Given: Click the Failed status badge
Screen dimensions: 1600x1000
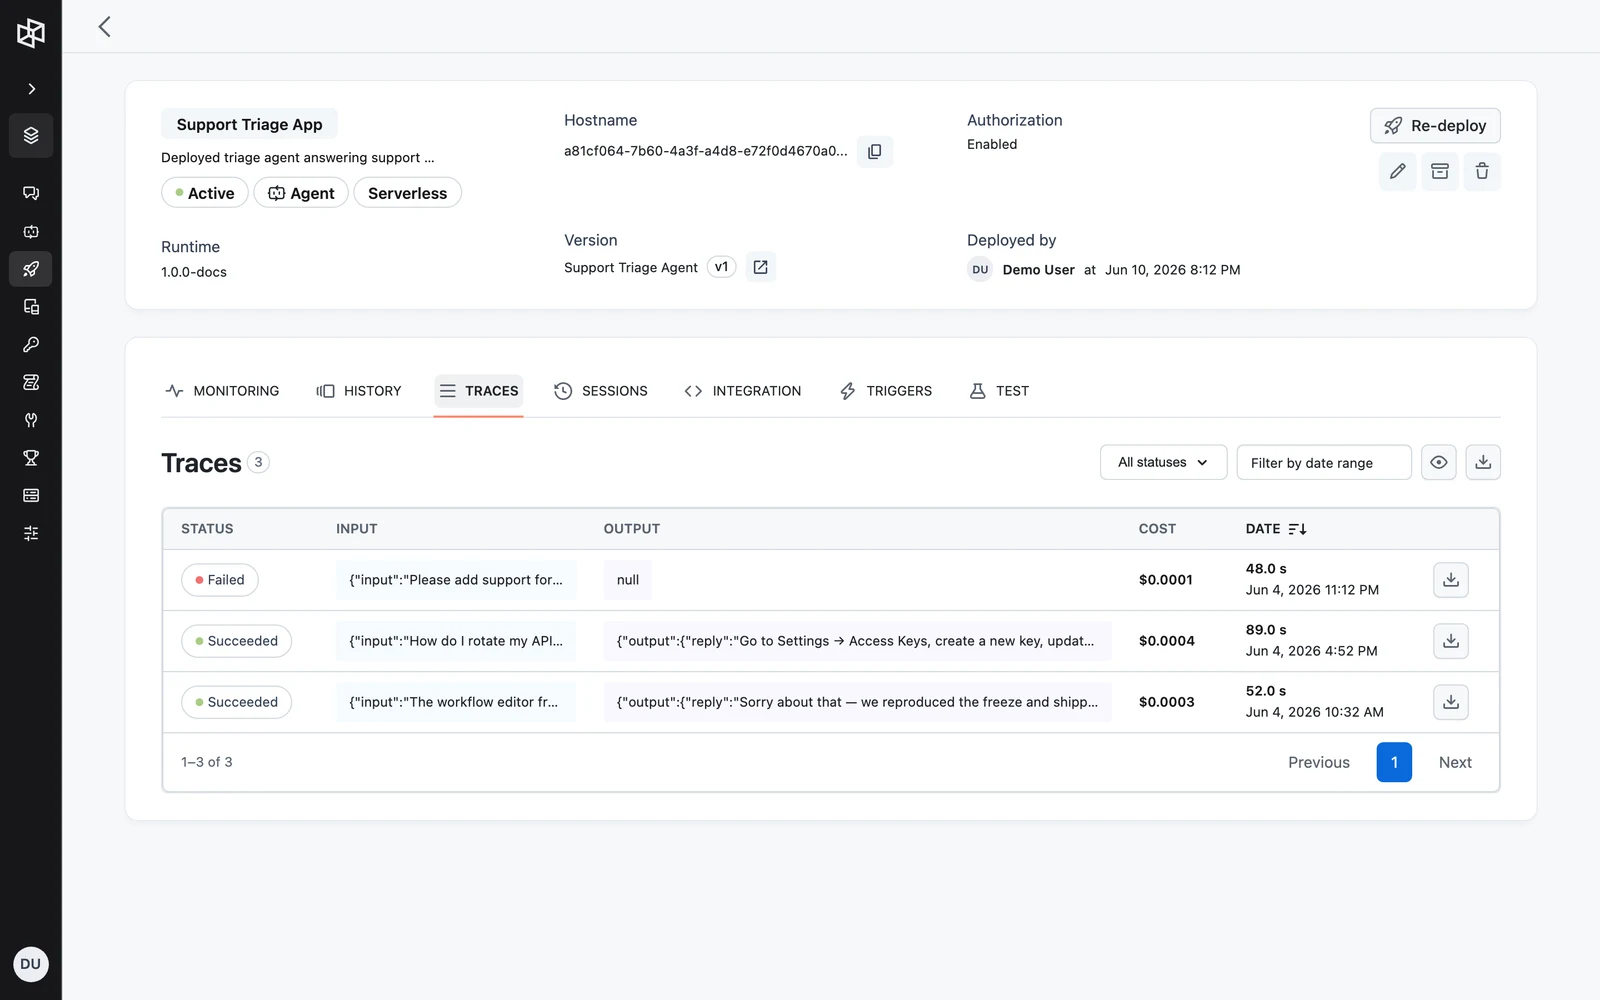Looking at the screenshot, I should [x=220, y=580].
